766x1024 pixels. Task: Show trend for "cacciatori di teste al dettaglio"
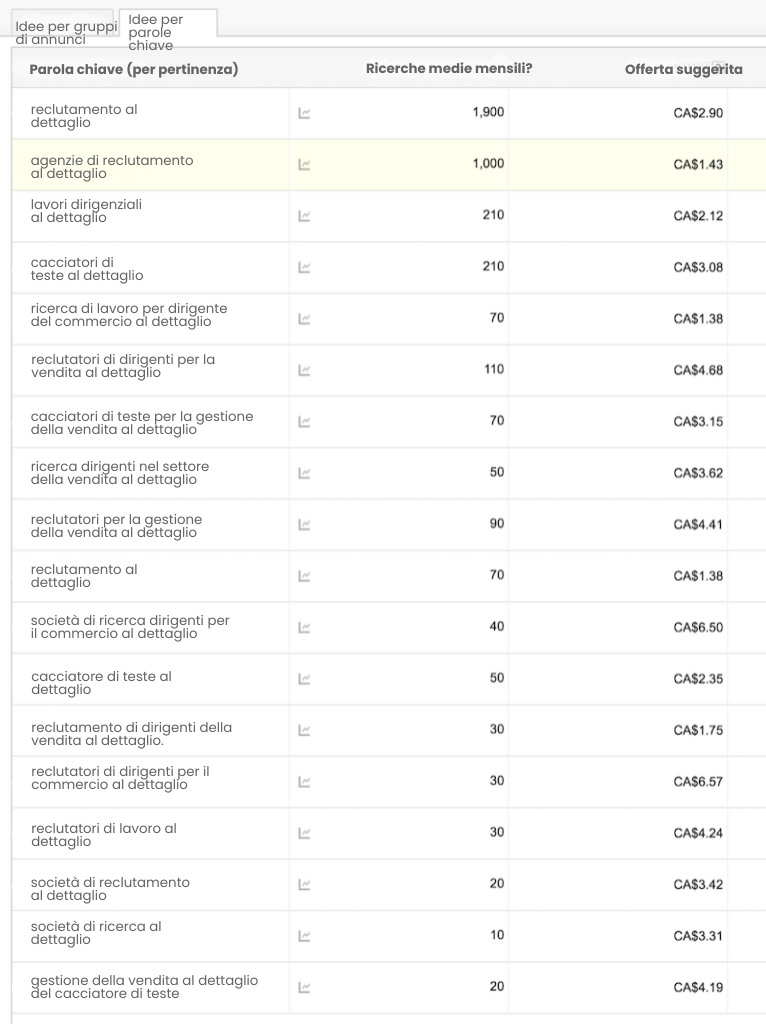(303, 267)
